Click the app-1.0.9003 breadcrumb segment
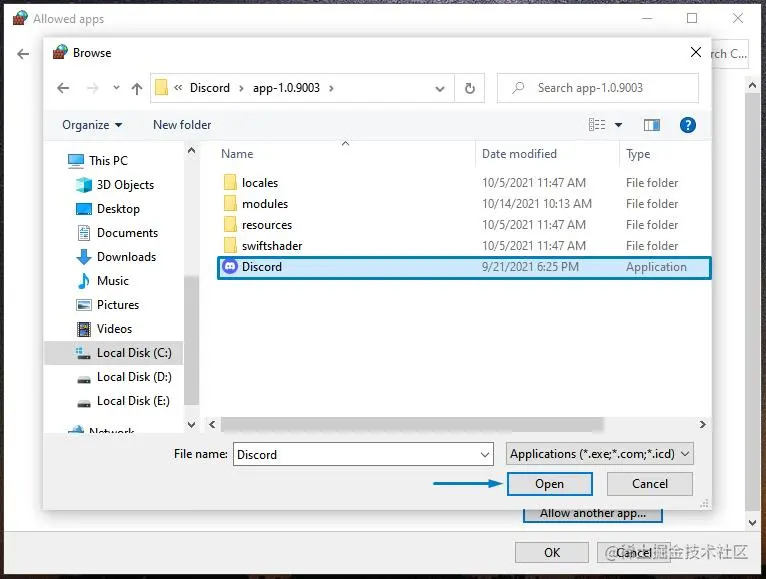This screenshot has height=579, width=766. [286, 88]
